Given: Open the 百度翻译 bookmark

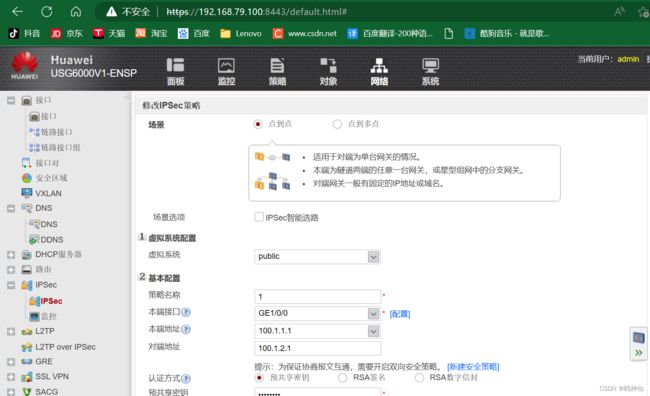Looking at the screenshot, I should click(390, 34).
